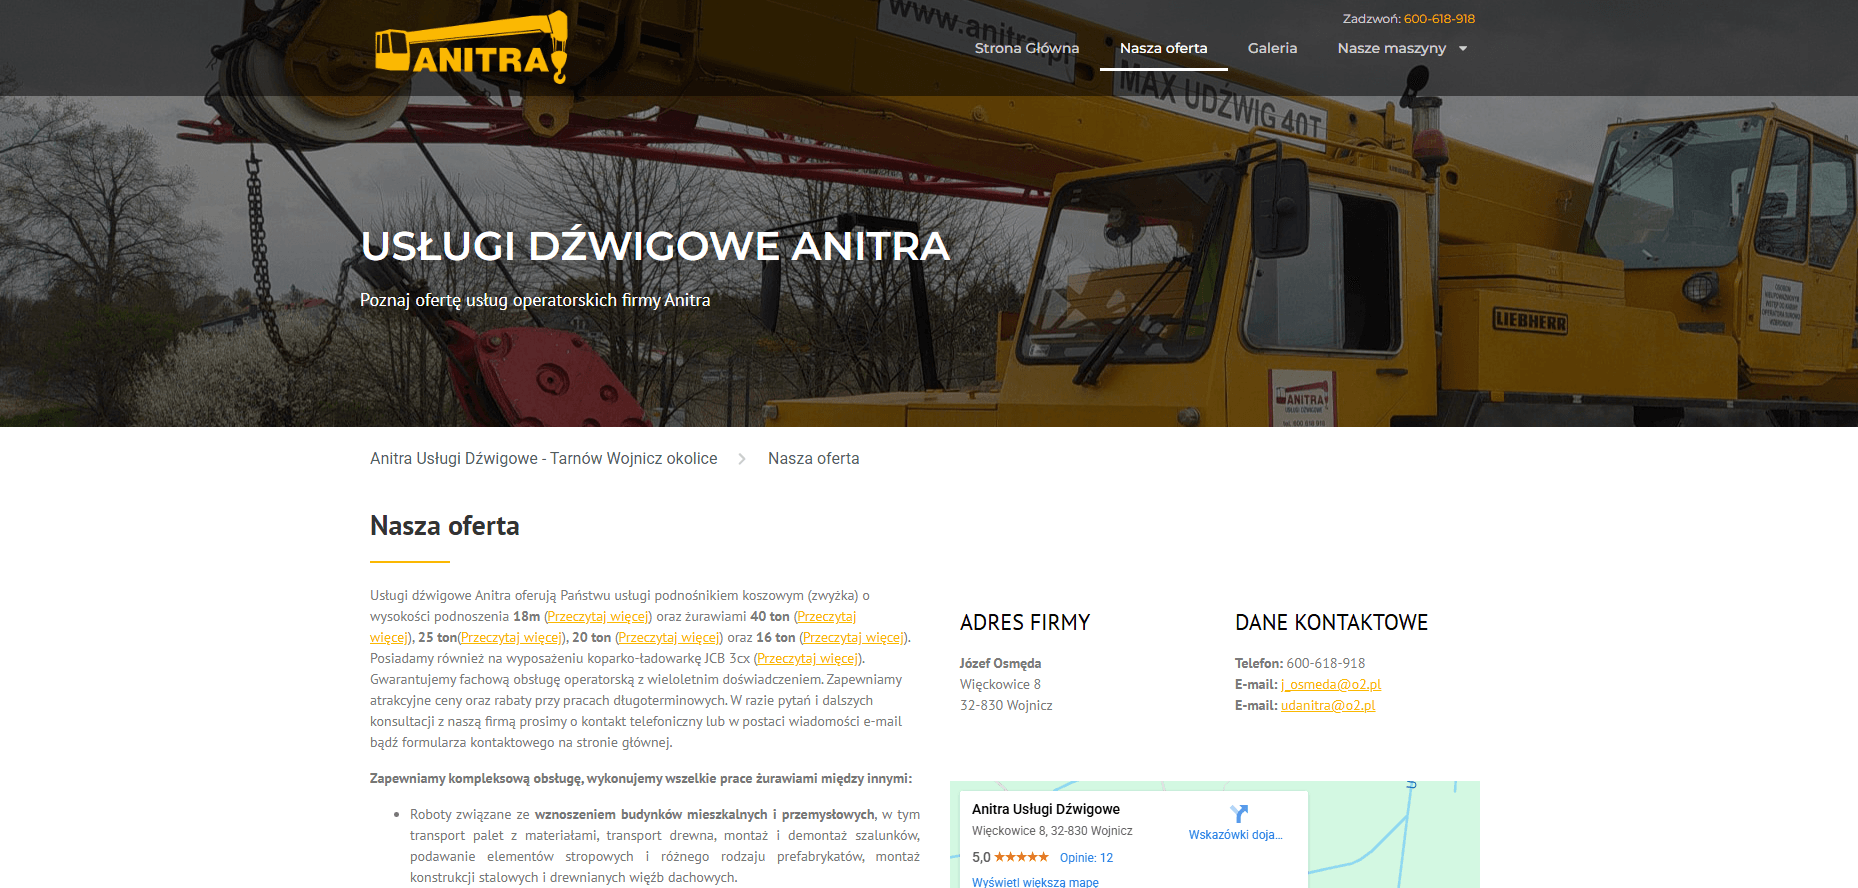Click breadcrumb Anitra Usługi Dźwigowe - Tarnów Wojnicz okolice
The image size is (1858, 888).
pos(544,458)
